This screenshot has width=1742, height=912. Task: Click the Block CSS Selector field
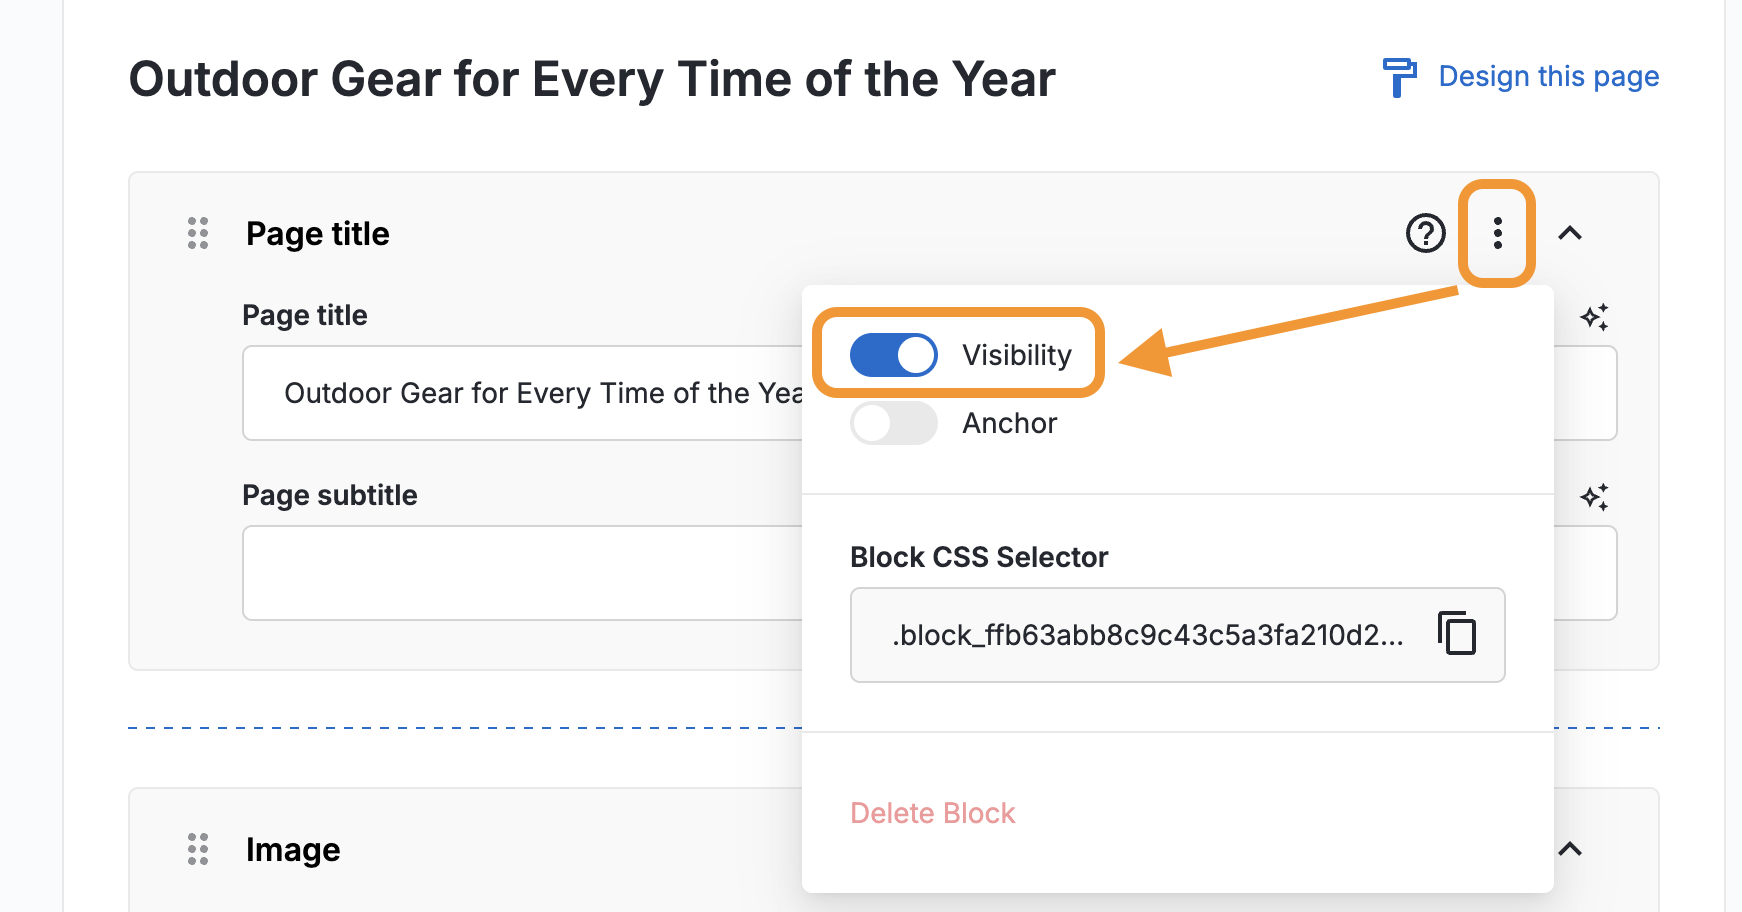(x=1146, y=635)
